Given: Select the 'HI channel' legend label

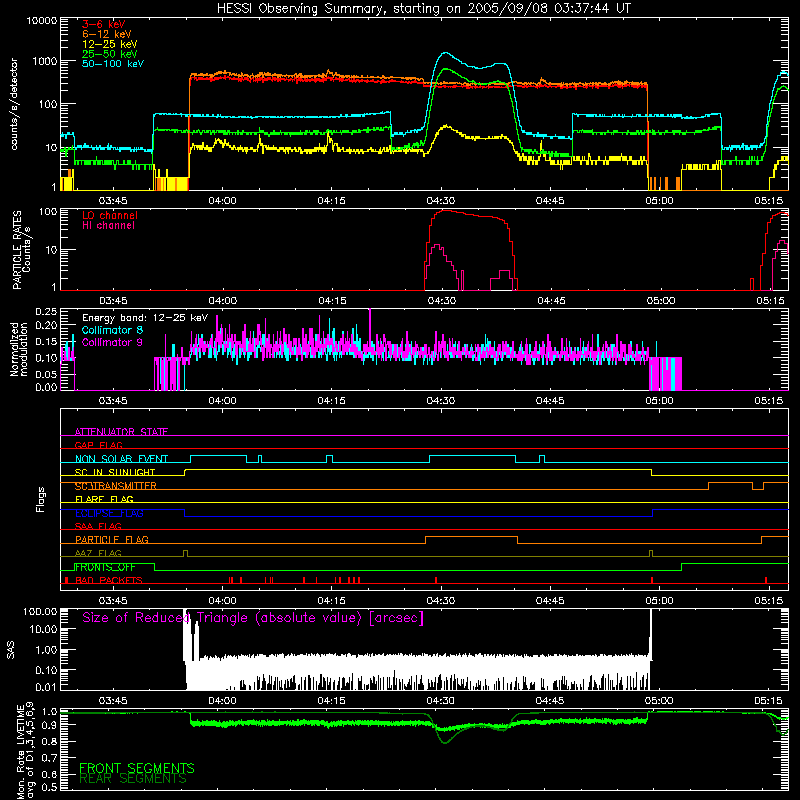Looking at the screenshot, I should [108, 226].
